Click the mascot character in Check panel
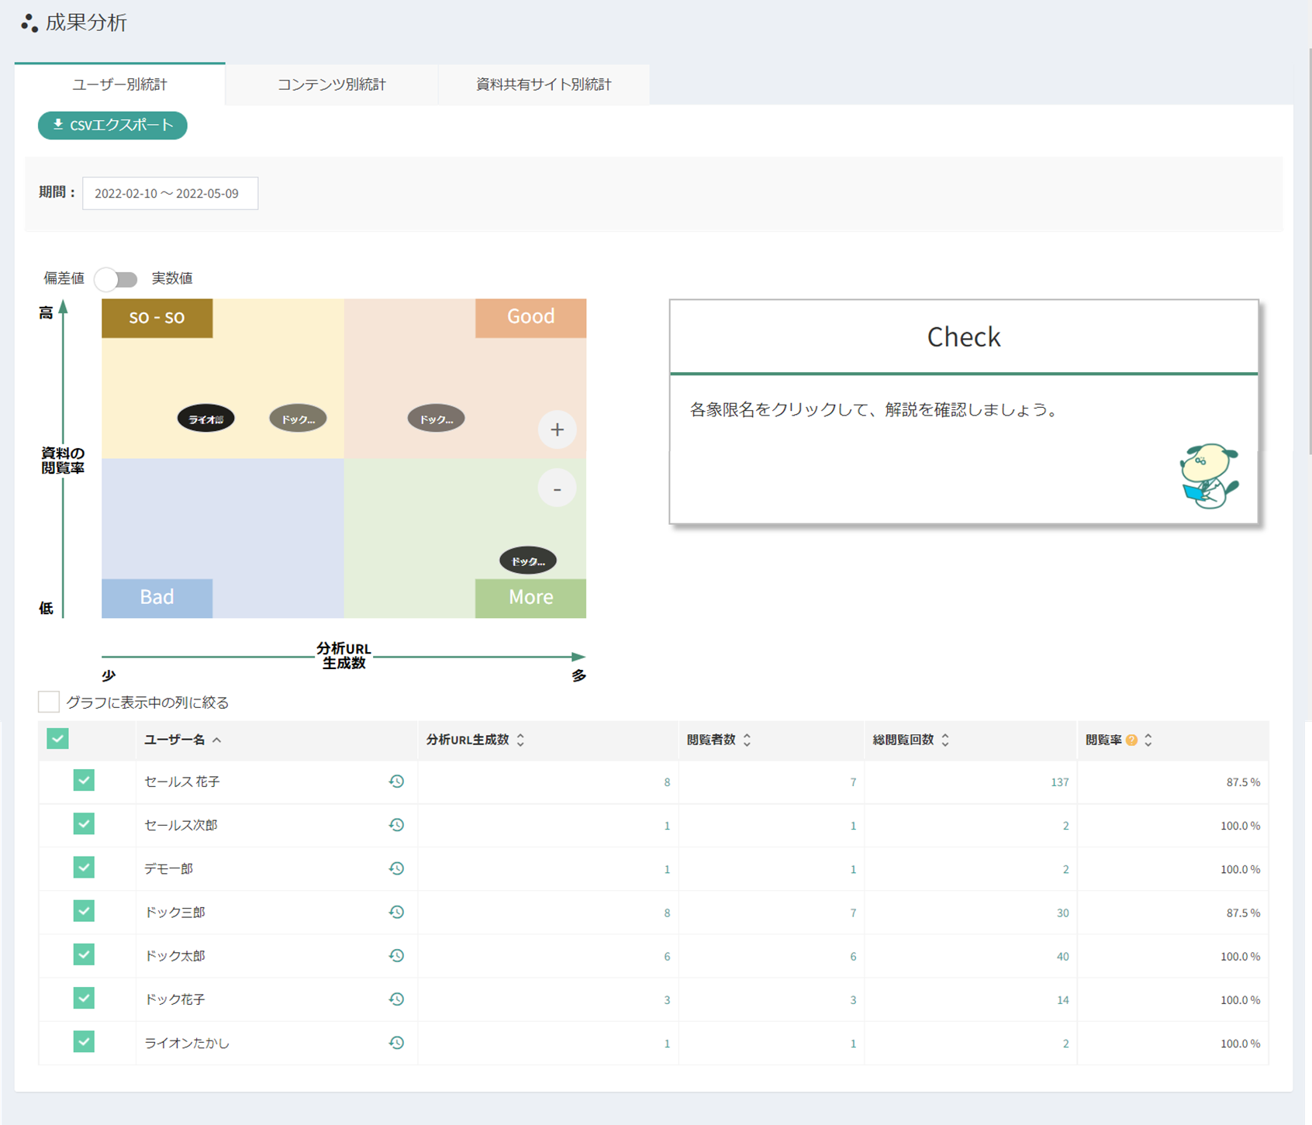This screenshot has width=1312, height=1125. pos(1208,477)
